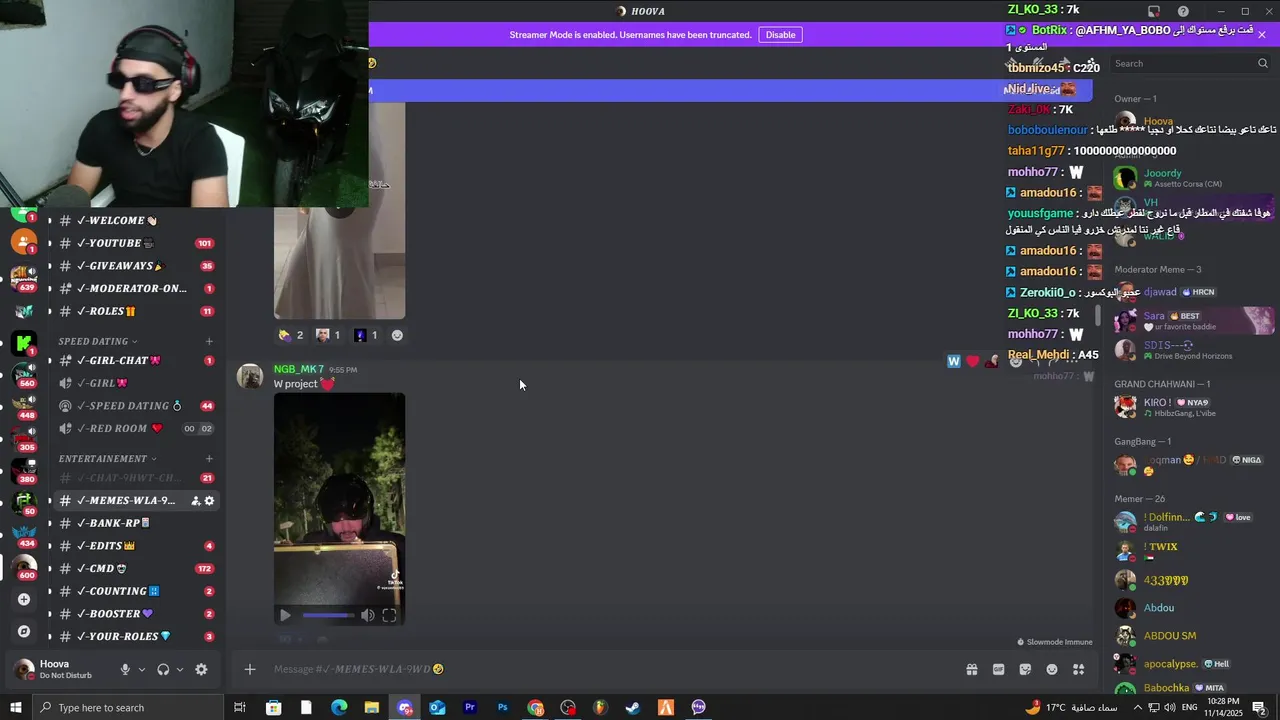Open member Sara's profile
1280x720 pixels.
[1190, 320]
